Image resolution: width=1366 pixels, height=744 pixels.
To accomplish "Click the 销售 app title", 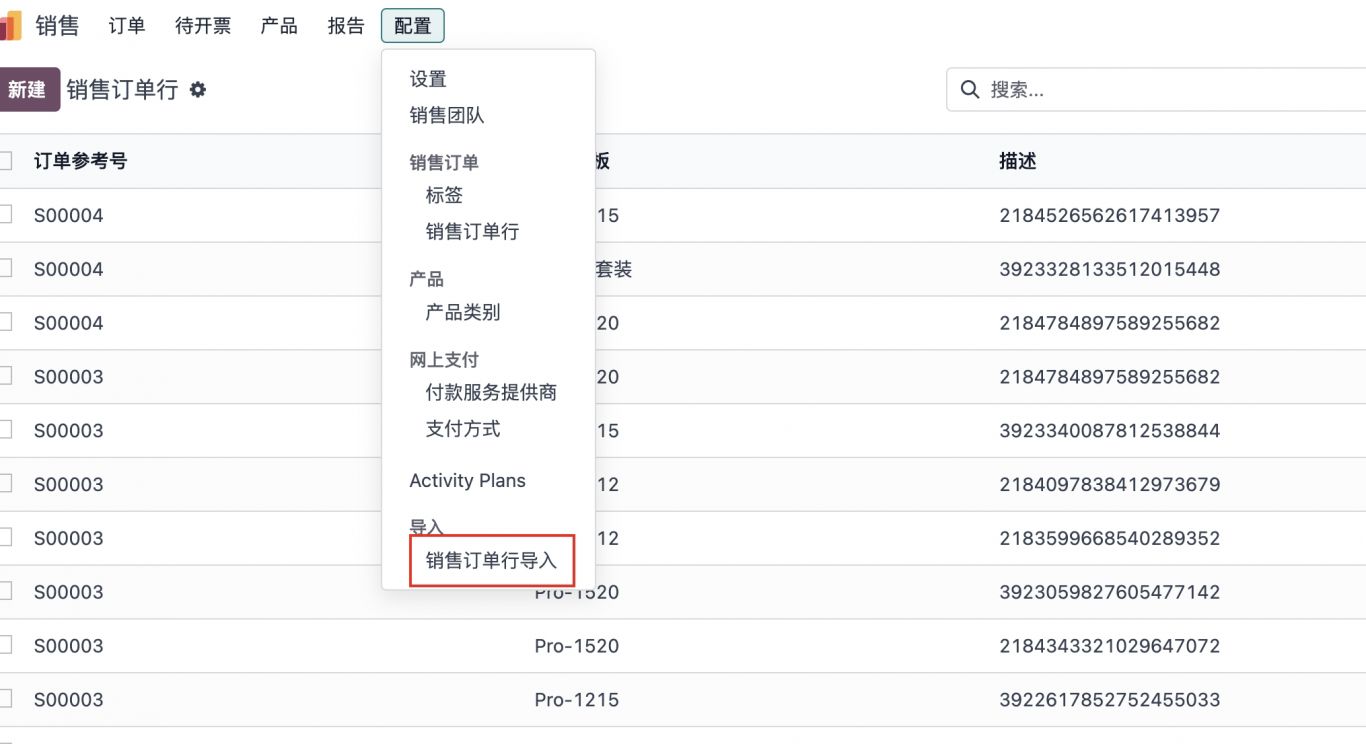I will click(x=57, y=26).
